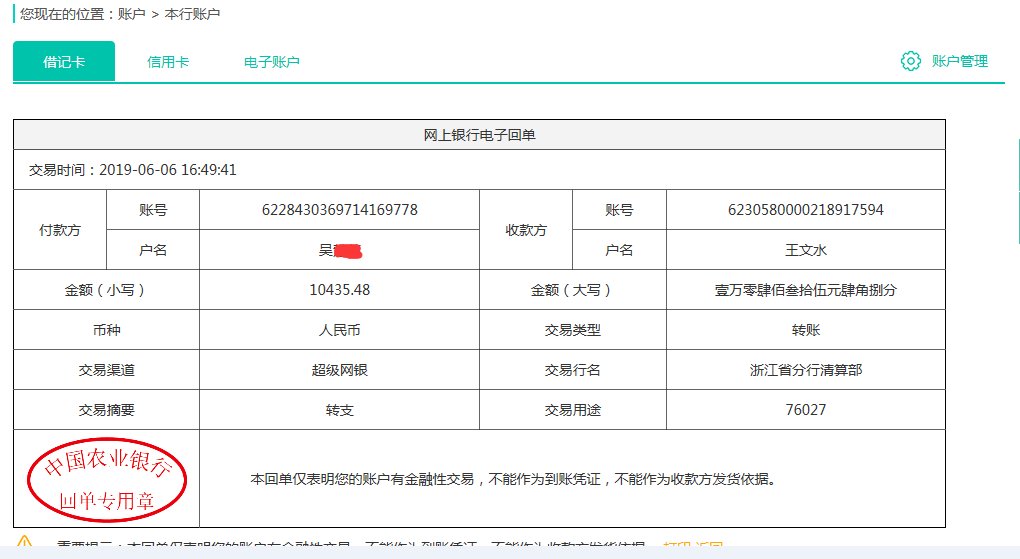Viewport: 1020px width, 559px height.
Task: Select payer account number 6228430369714169778
Action: point(340,210)
